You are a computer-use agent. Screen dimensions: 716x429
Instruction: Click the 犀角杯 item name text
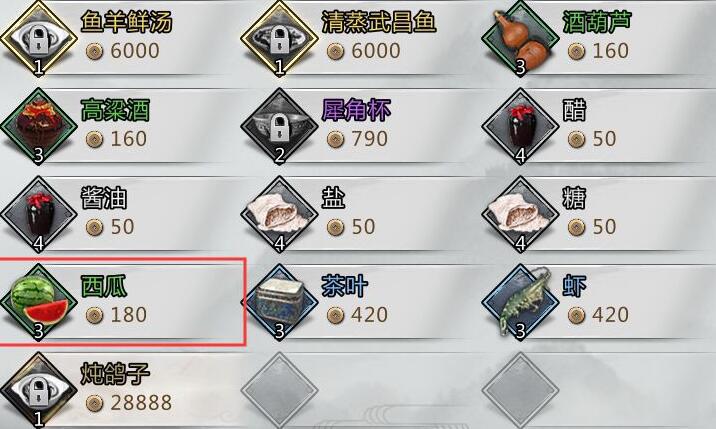click(x=356, y=110)
